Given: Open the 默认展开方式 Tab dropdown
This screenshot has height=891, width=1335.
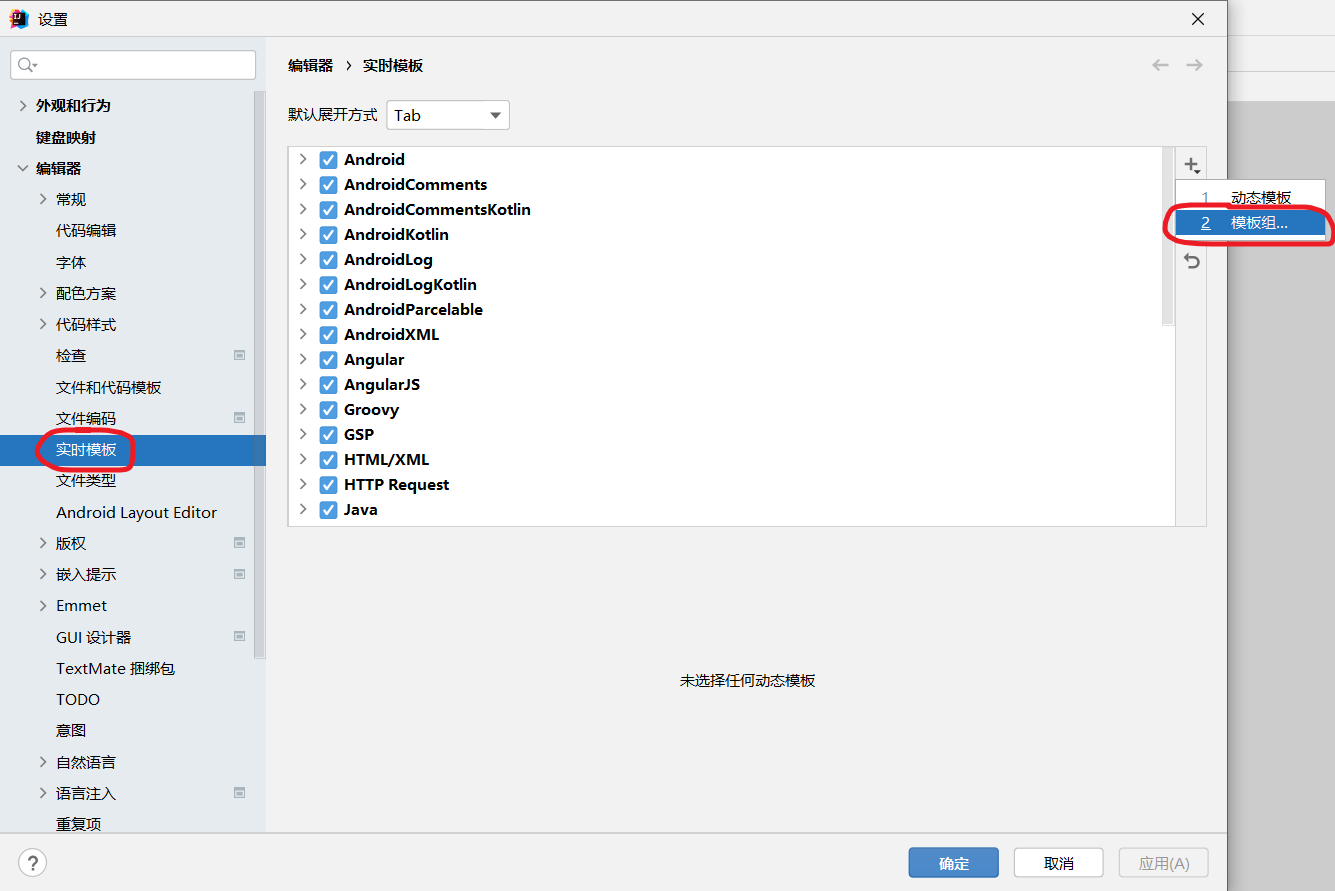Looking at the screenshot, I should [x=448, y=115].
